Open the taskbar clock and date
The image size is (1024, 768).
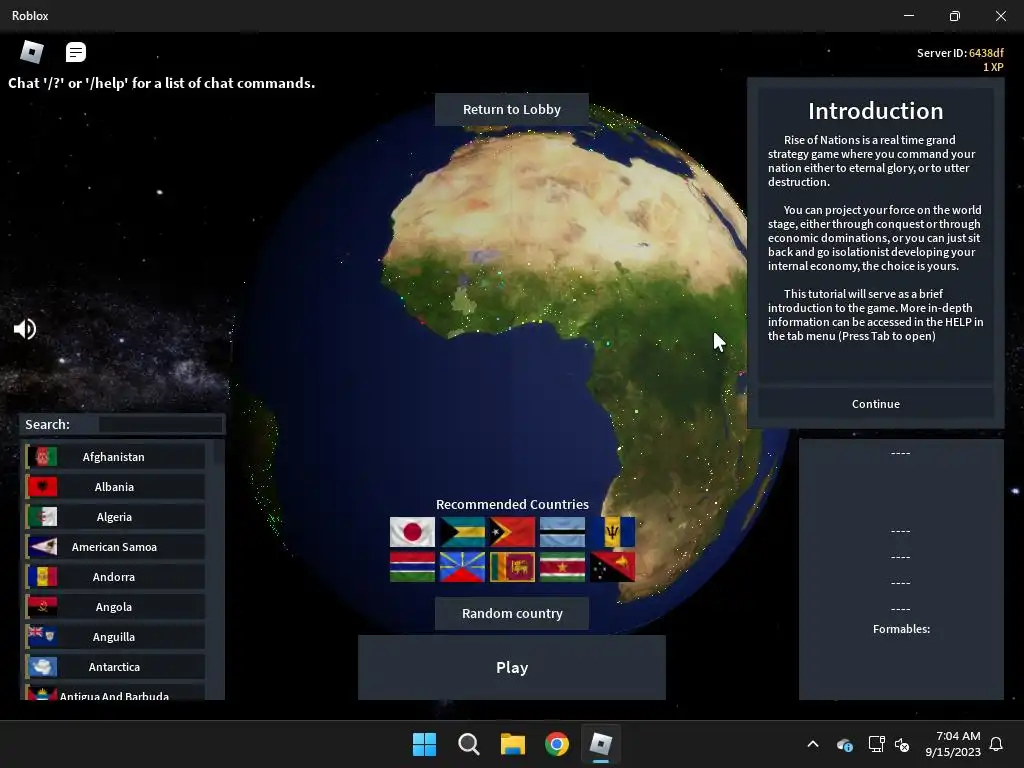click(953, 744)
